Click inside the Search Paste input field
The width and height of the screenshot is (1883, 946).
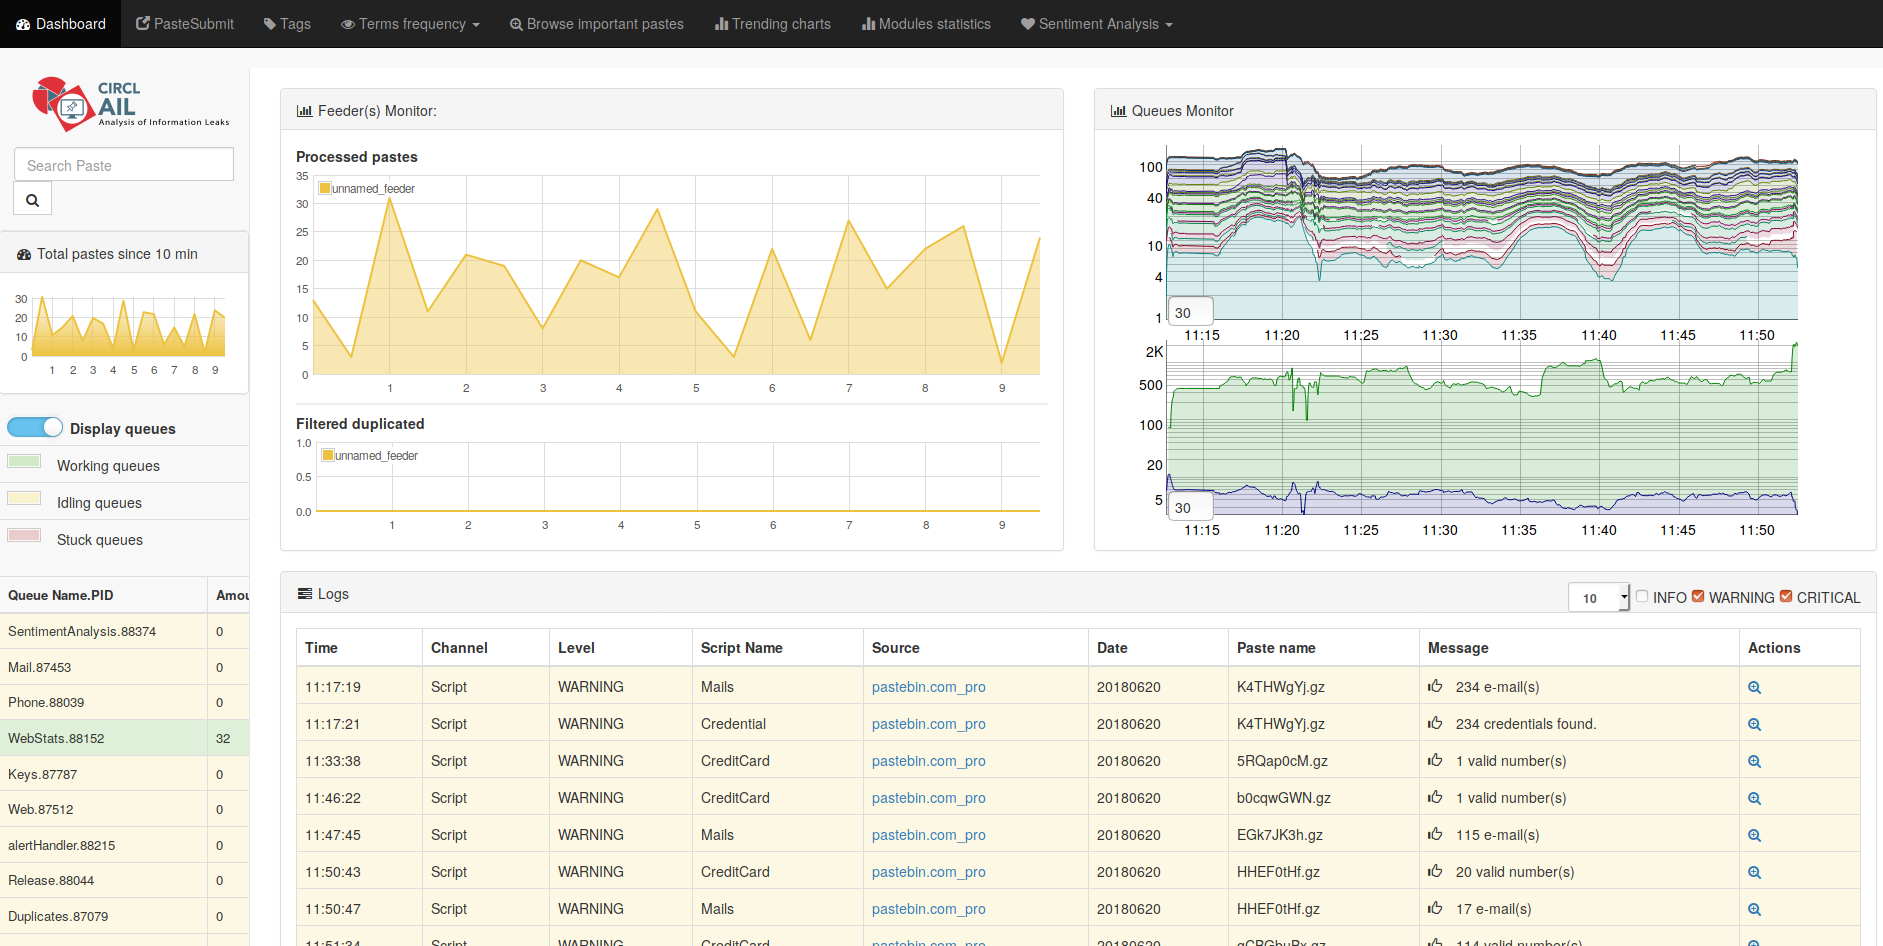point(122,164)
